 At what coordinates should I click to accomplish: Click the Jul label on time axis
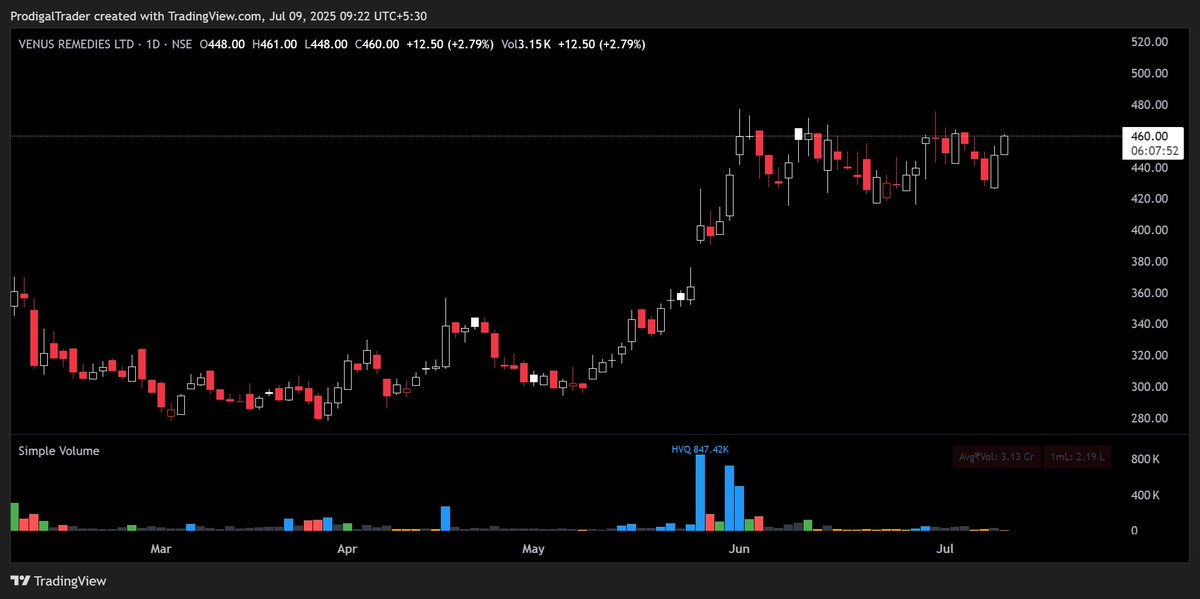click(x=945, y=549)
